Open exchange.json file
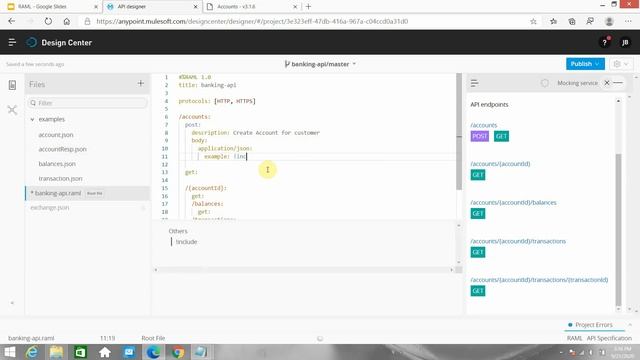The height and width of the screenshot is (360, 640). [50, 208]
